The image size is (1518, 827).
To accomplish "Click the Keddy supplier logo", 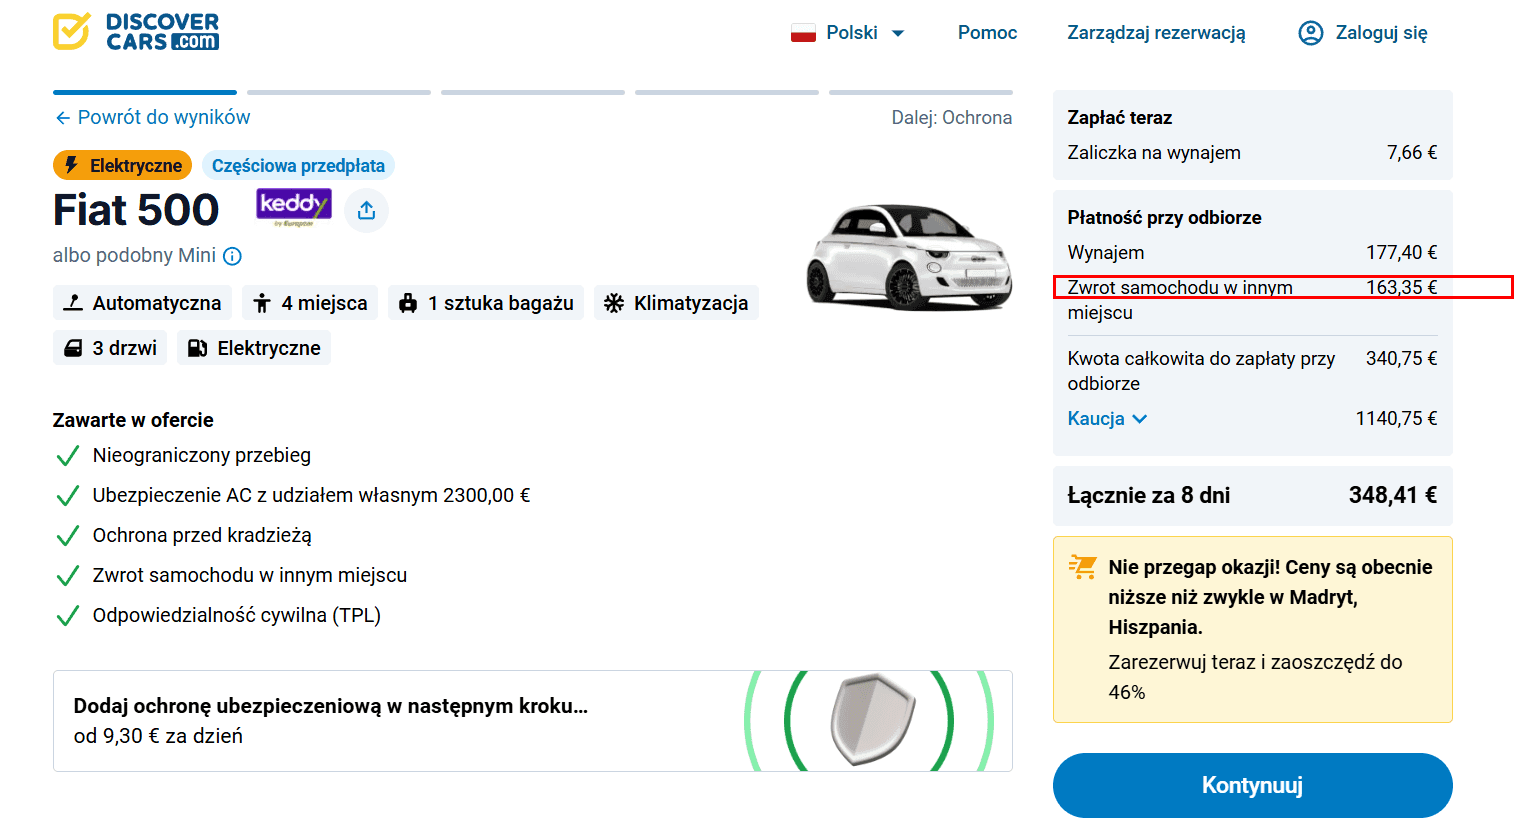I will (x=294, y=207).
